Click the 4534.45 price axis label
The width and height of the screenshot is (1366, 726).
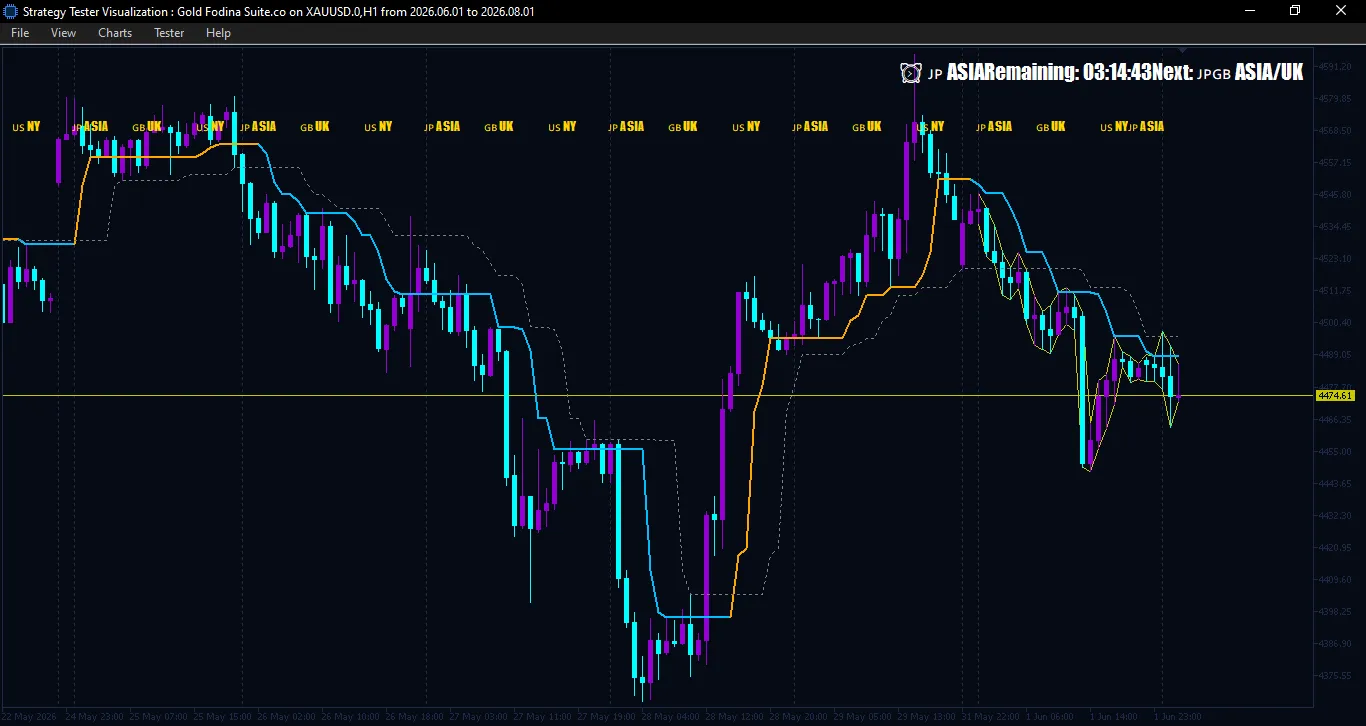pyautogui.click(x=1335, y=226)
